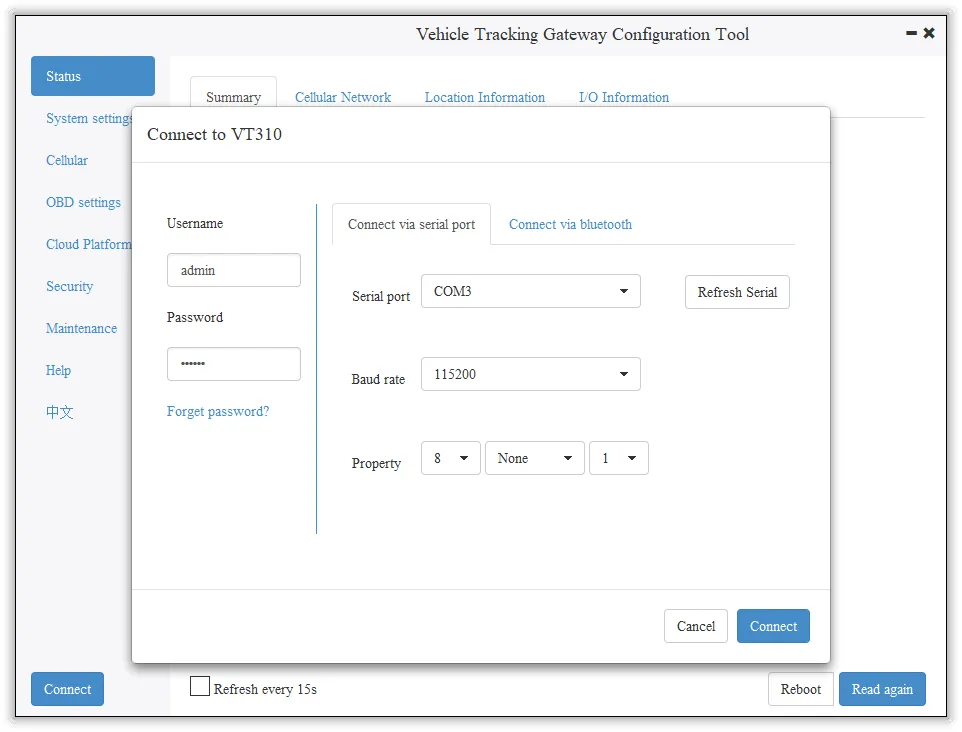Open the Cellular Network tab
Viewport: 962px width, 732px height.
[x=343, y=97]
